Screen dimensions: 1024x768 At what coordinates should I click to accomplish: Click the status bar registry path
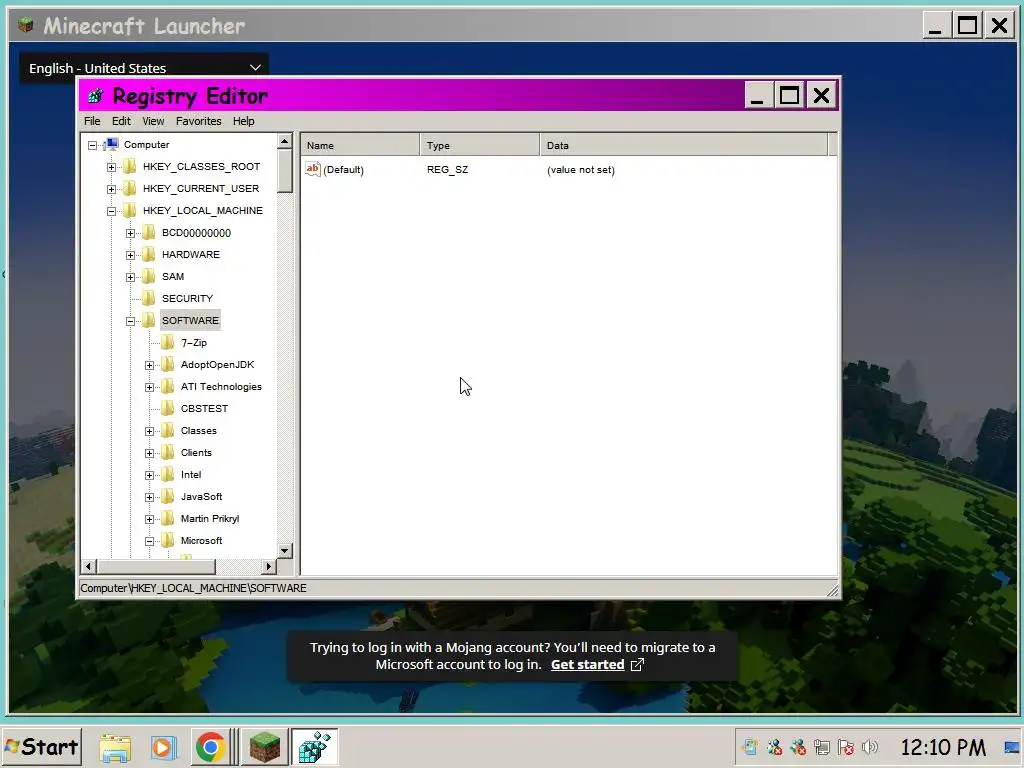[193, 588]
